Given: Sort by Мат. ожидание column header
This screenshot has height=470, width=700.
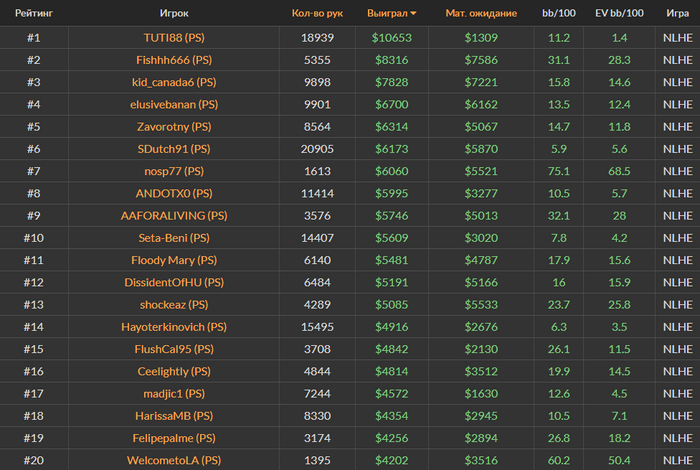Looking at the screenshot, I should pos(481,13).
